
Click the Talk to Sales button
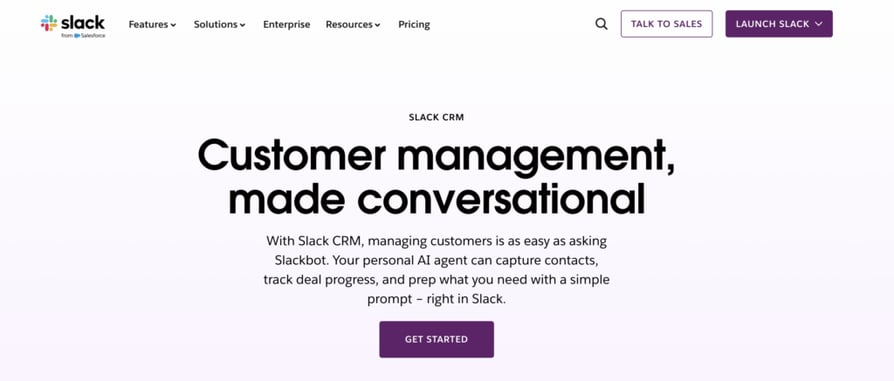(x=667, y=24)
